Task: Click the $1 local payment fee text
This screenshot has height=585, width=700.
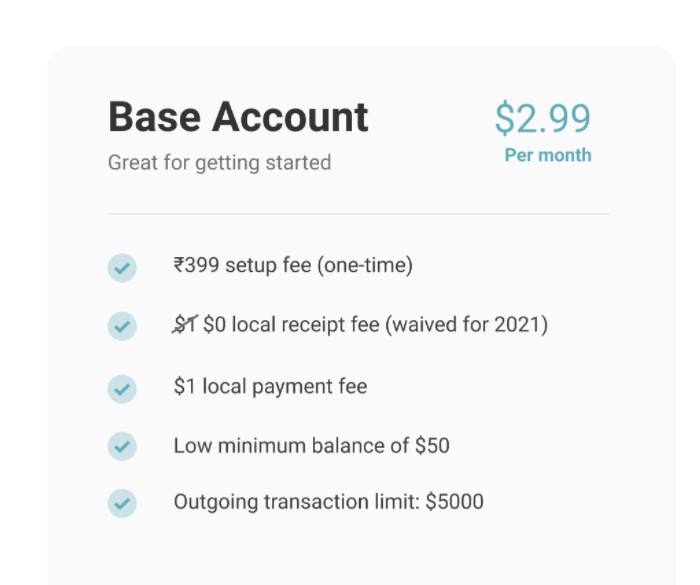Action: (271, 386)
